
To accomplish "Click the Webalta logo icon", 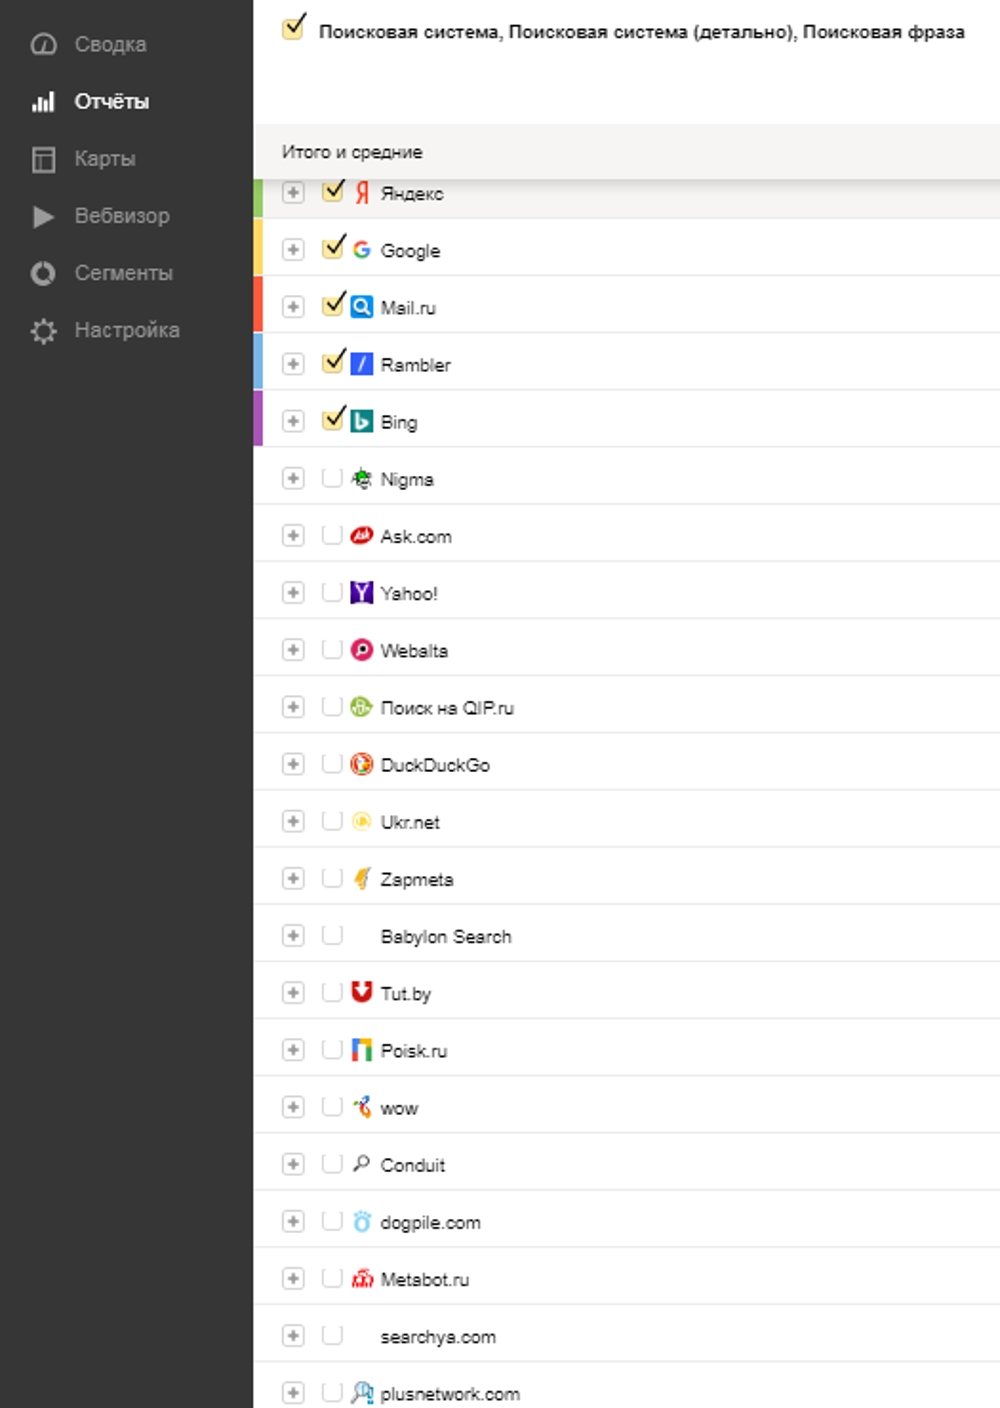I will click(362, 650).
